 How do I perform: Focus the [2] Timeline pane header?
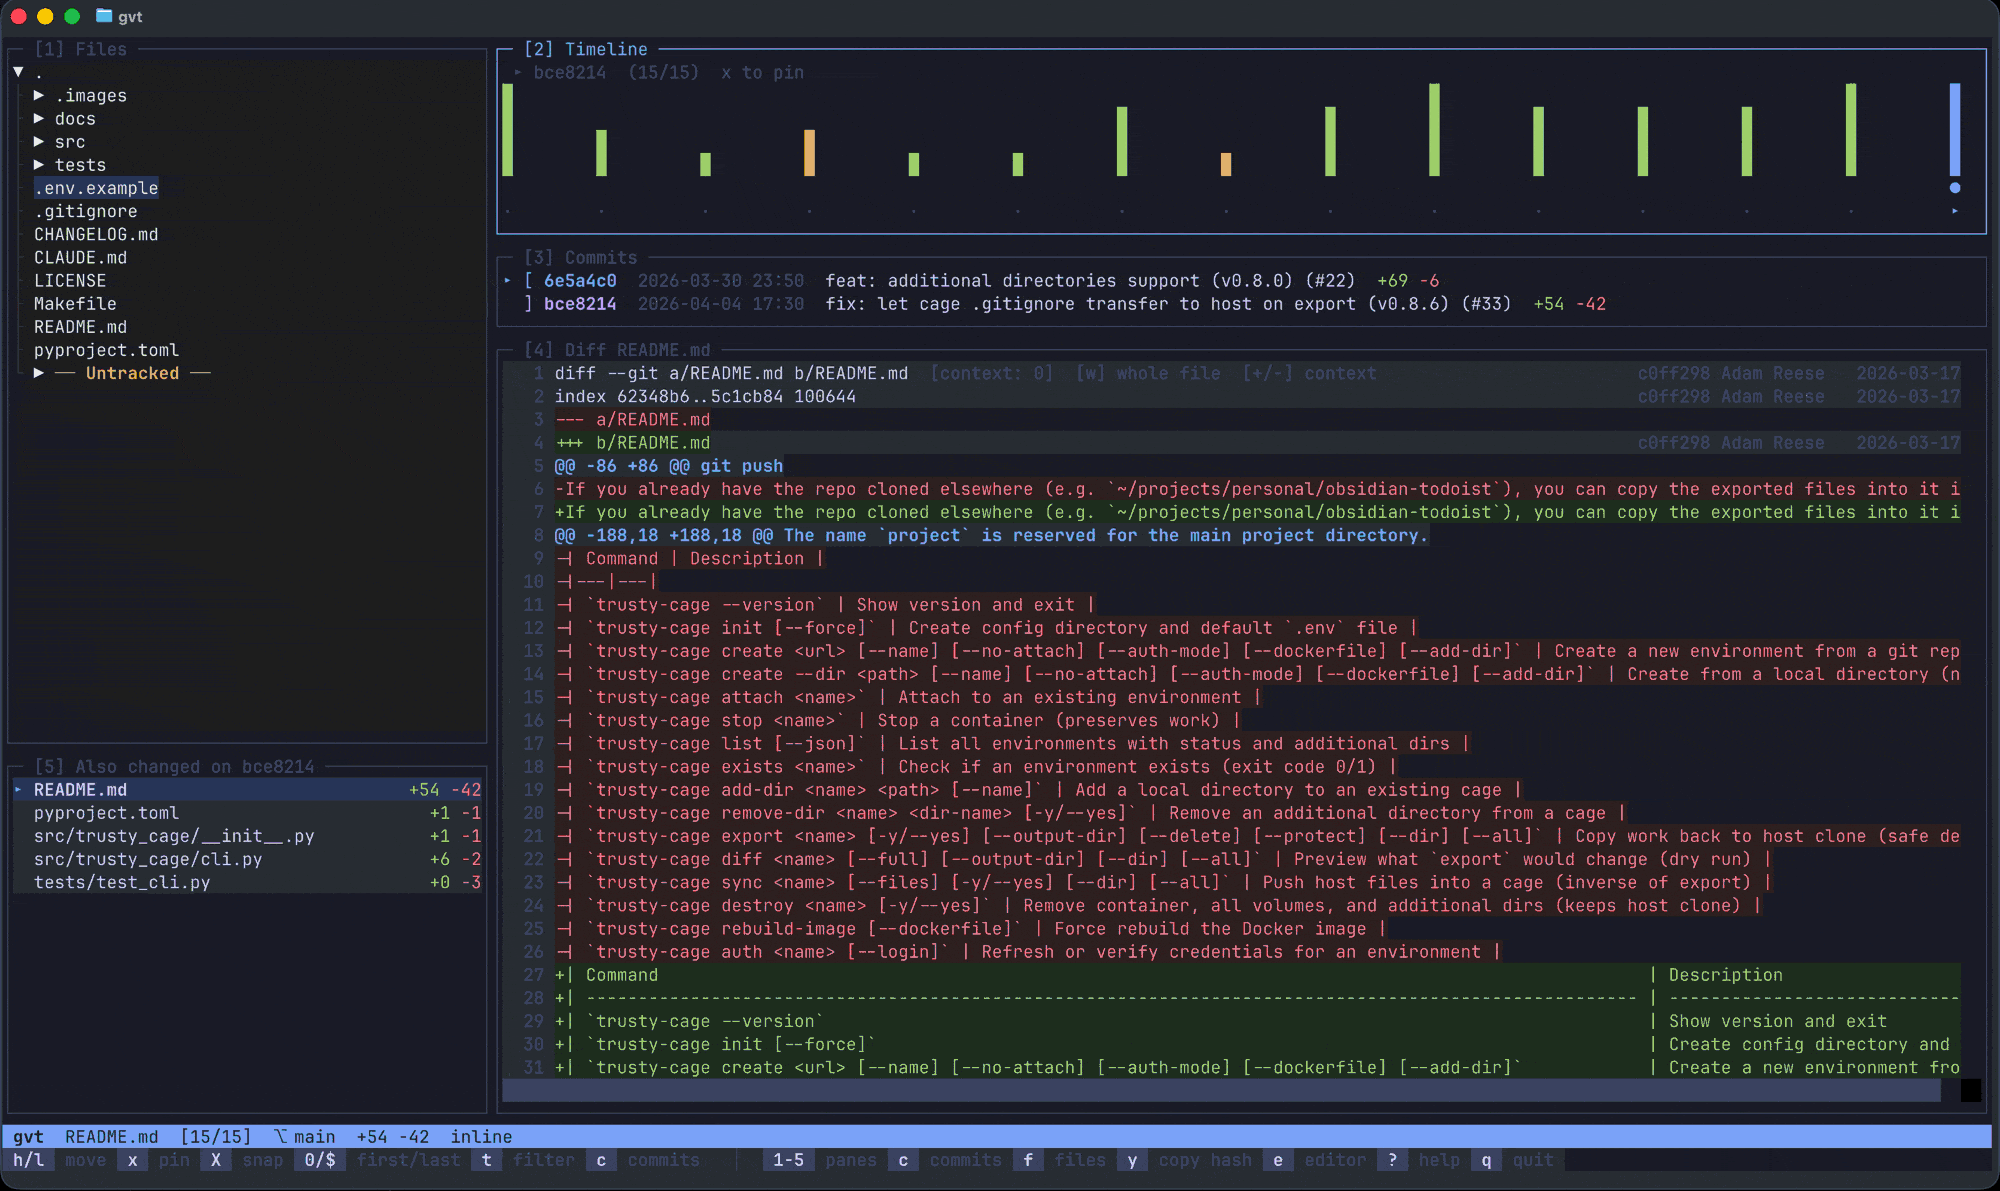[x=586, y=49]
